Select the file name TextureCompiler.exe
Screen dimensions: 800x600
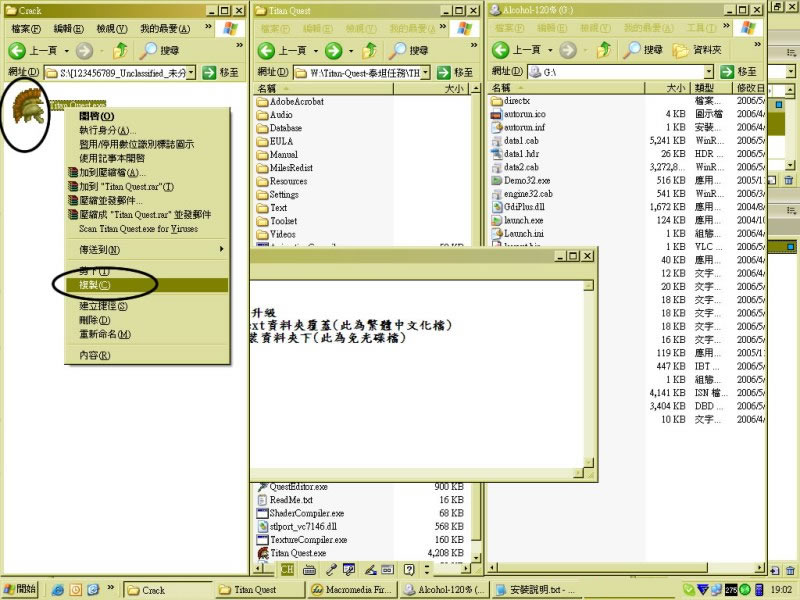coord(309,540)
